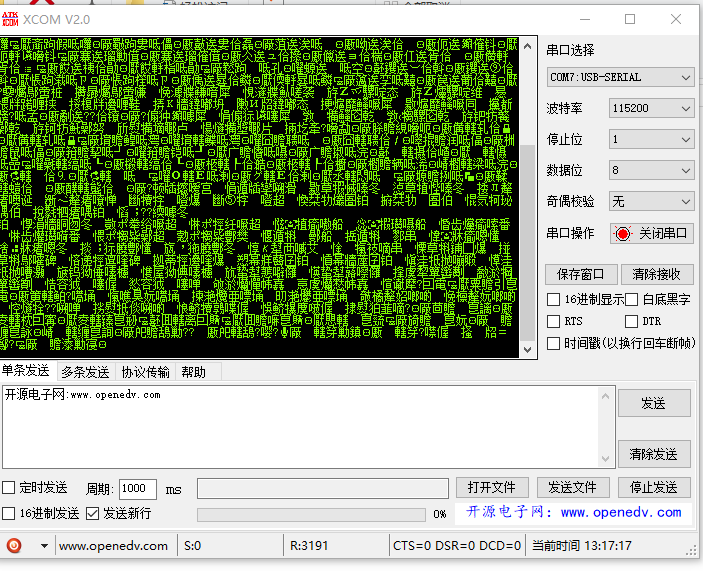Click the window resize grip in status bar

coord(691,551)
